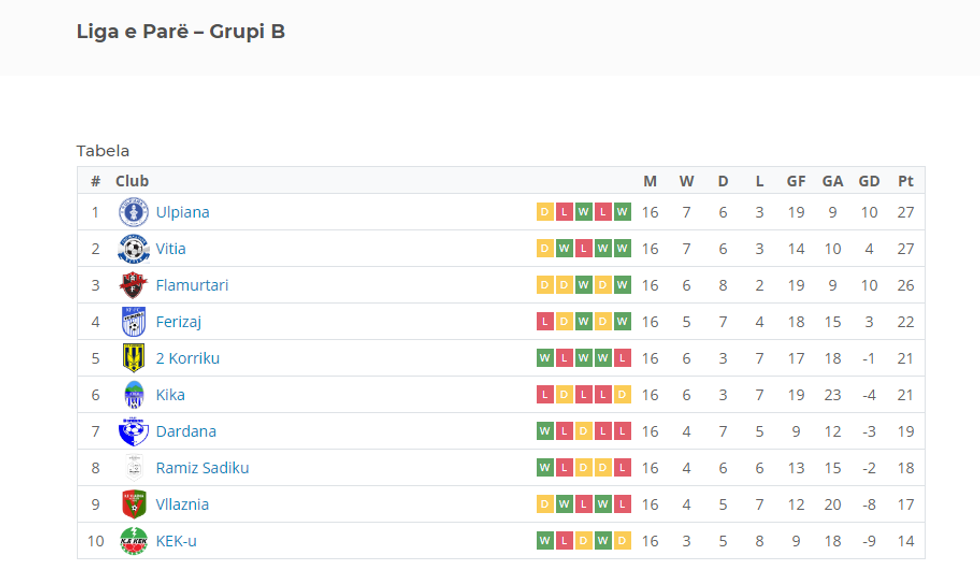This screenshot has width=980, height=585.
Task: Click the Ulpiana club logo
Action: 133,212
